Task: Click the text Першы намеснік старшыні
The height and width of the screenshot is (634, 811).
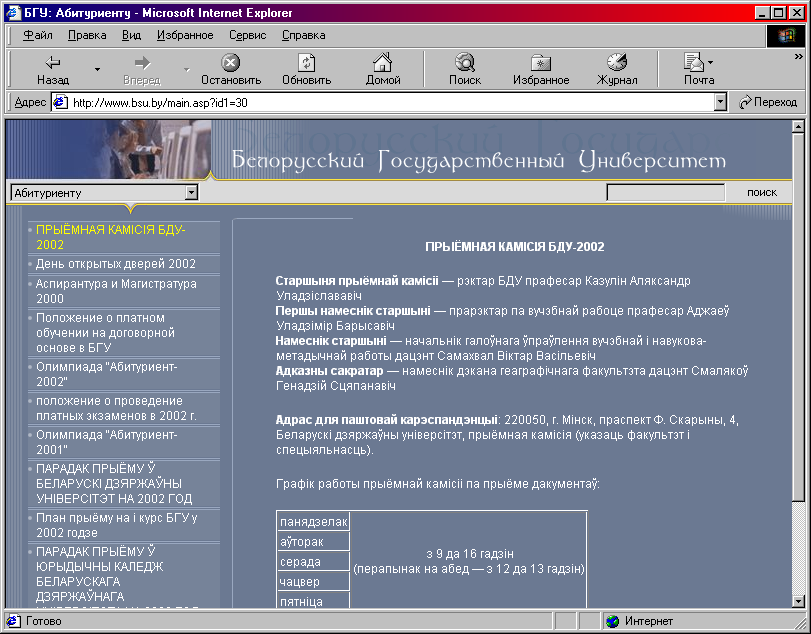Action: 353,311
